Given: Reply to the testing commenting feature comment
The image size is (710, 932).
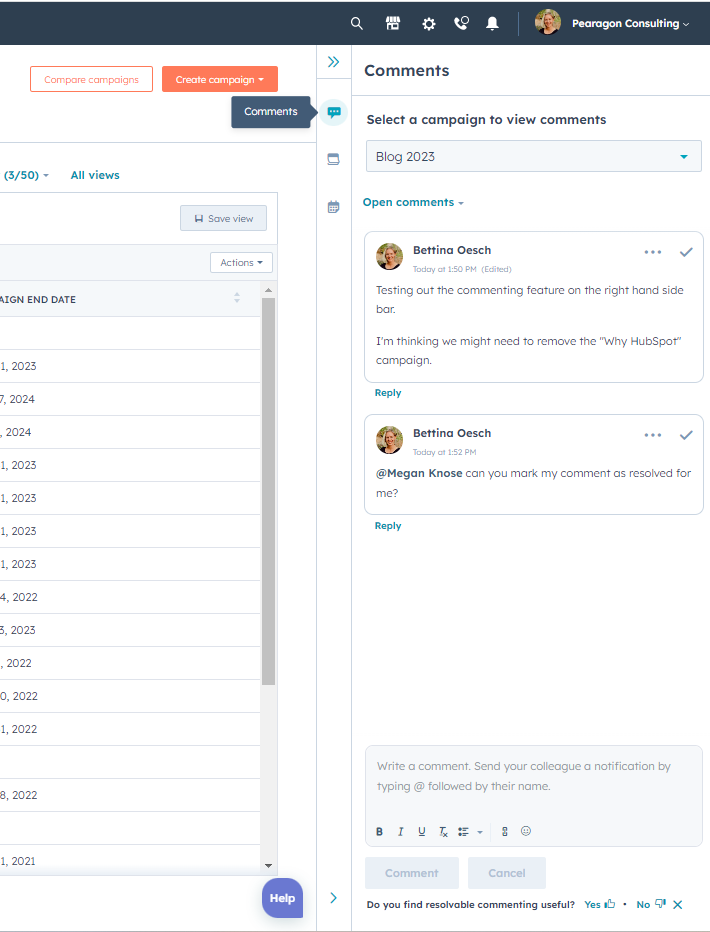Looking at the screenshot, I should coord(388,393).
